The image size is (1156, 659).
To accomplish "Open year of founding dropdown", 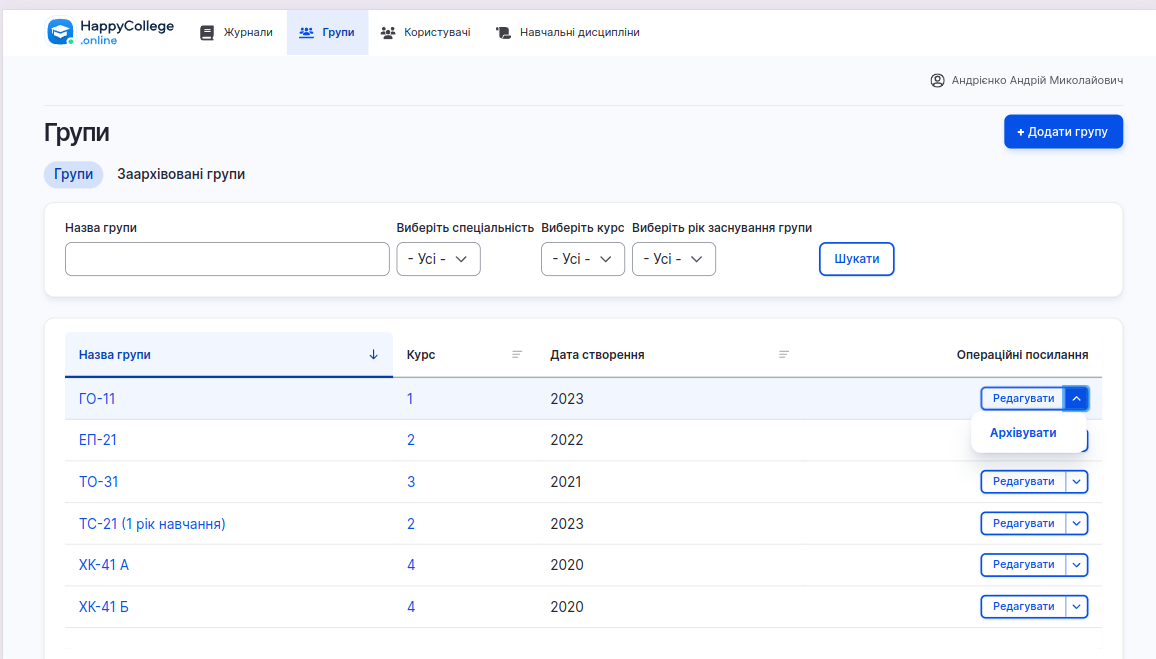I will 673,259.
